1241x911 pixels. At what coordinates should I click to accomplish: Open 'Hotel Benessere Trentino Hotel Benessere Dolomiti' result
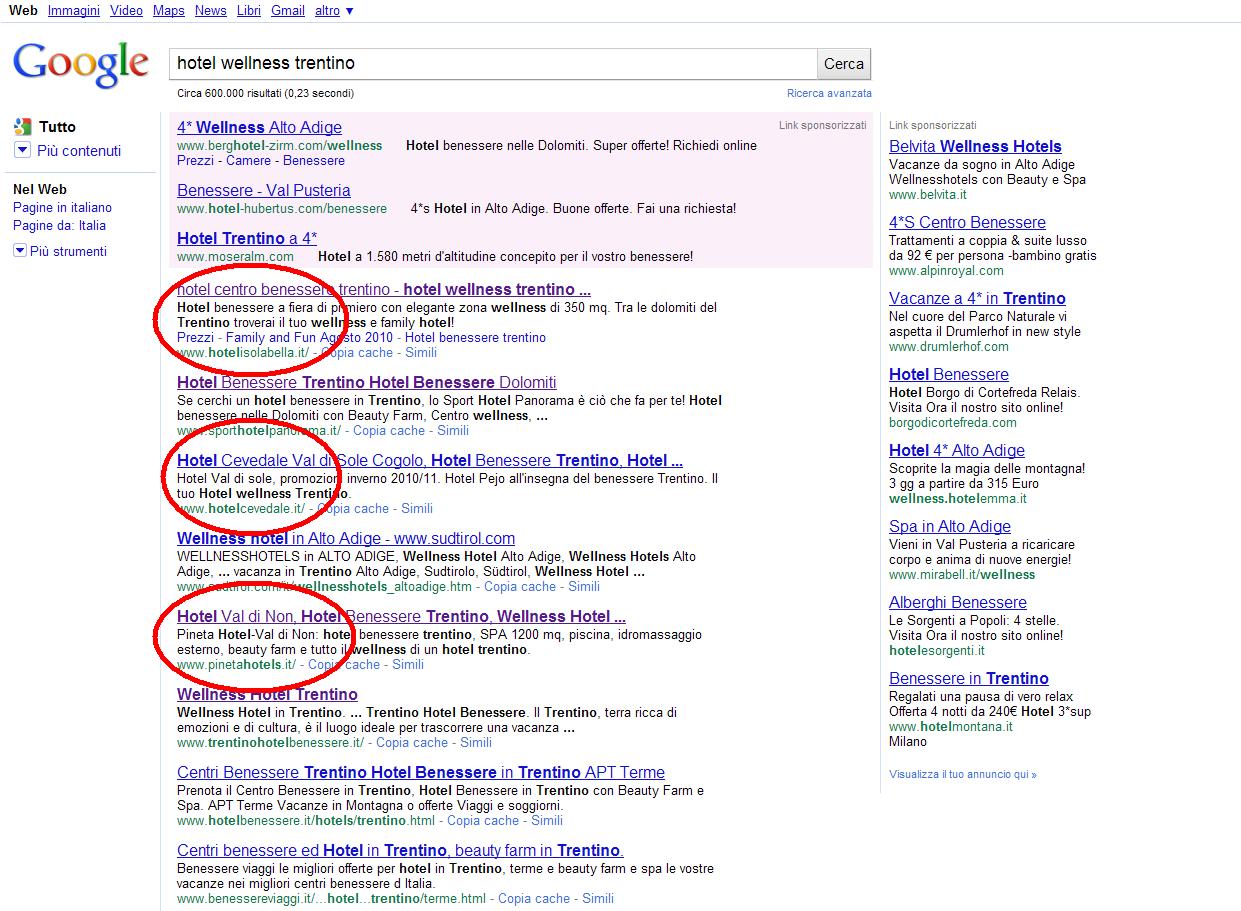(367, 382)
